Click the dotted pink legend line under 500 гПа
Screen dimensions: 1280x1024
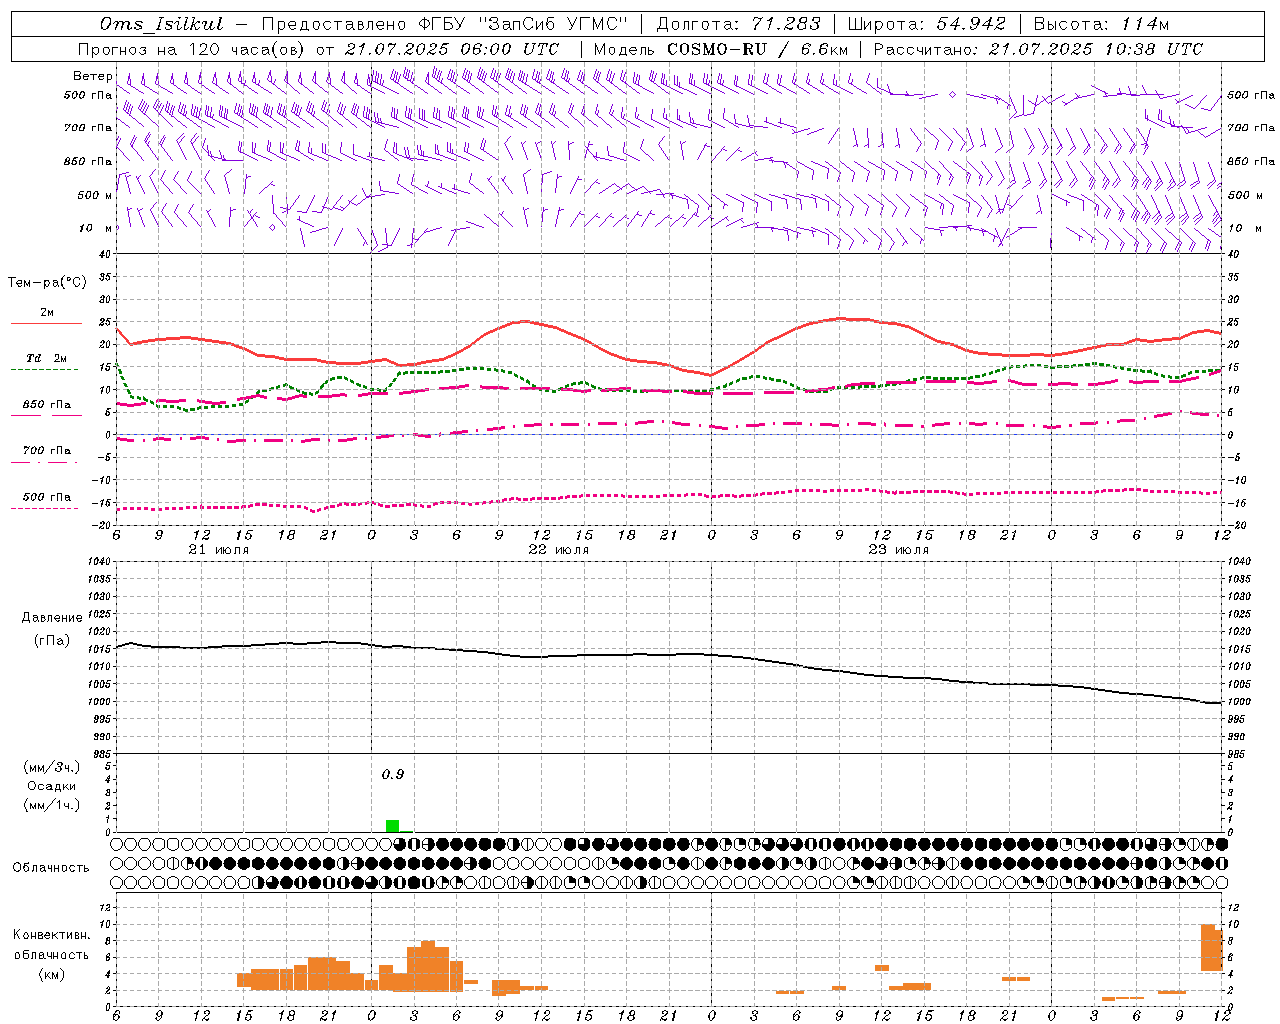pos(44,509)
